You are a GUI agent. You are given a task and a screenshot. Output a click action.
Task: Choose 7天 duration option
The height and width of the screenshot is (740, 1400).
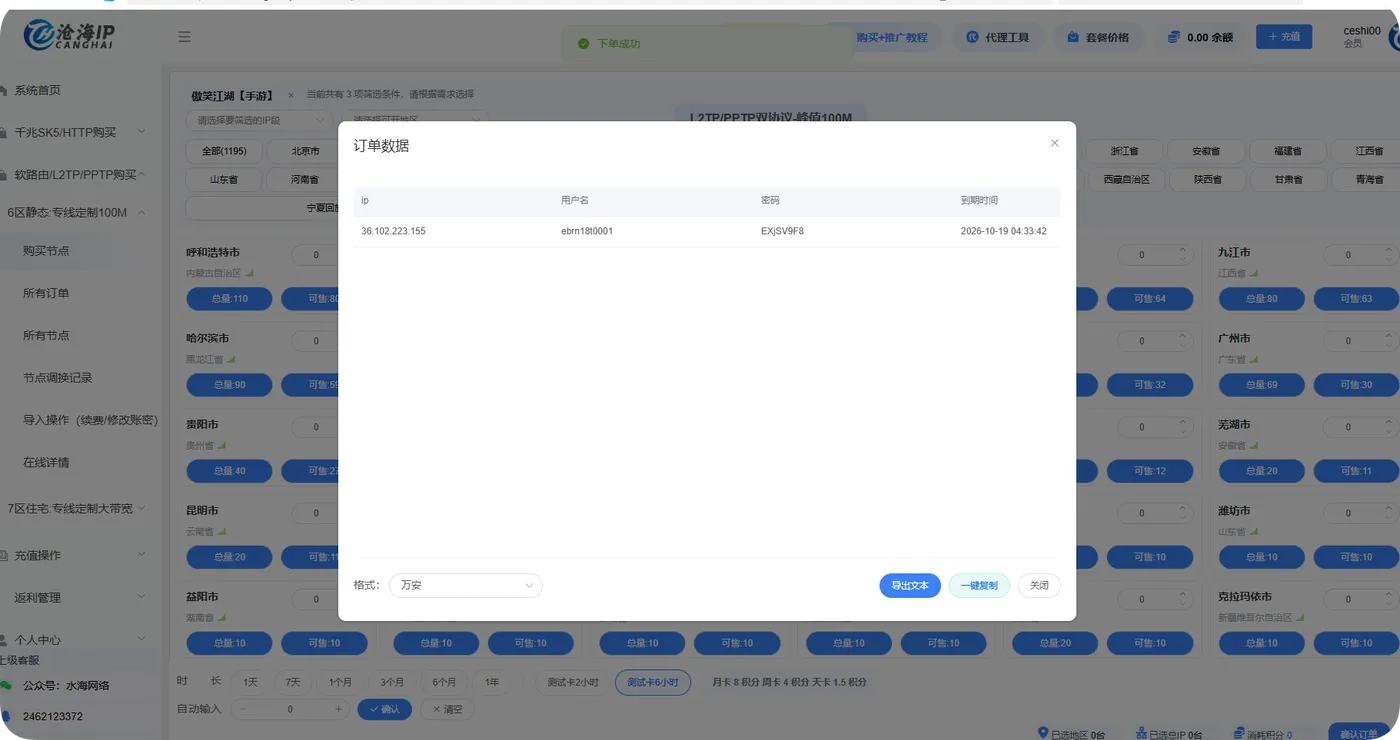293,682
